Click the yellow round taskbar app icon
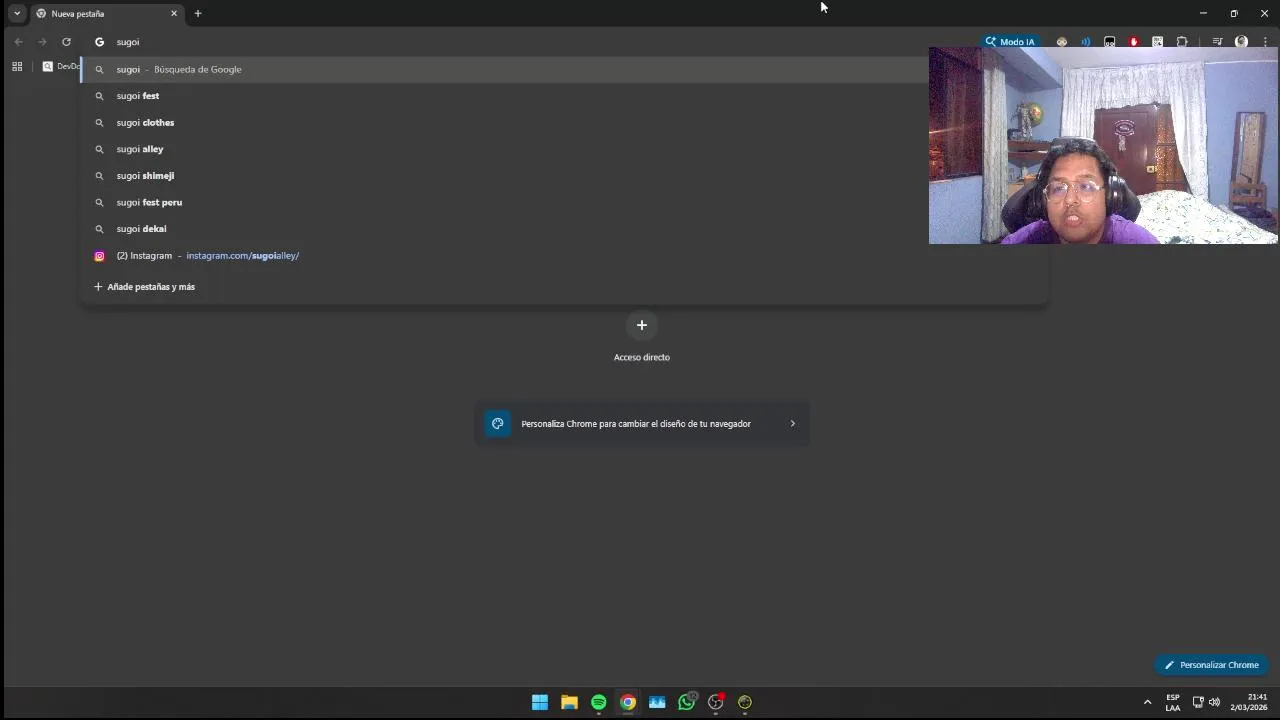 pos(745,702)
